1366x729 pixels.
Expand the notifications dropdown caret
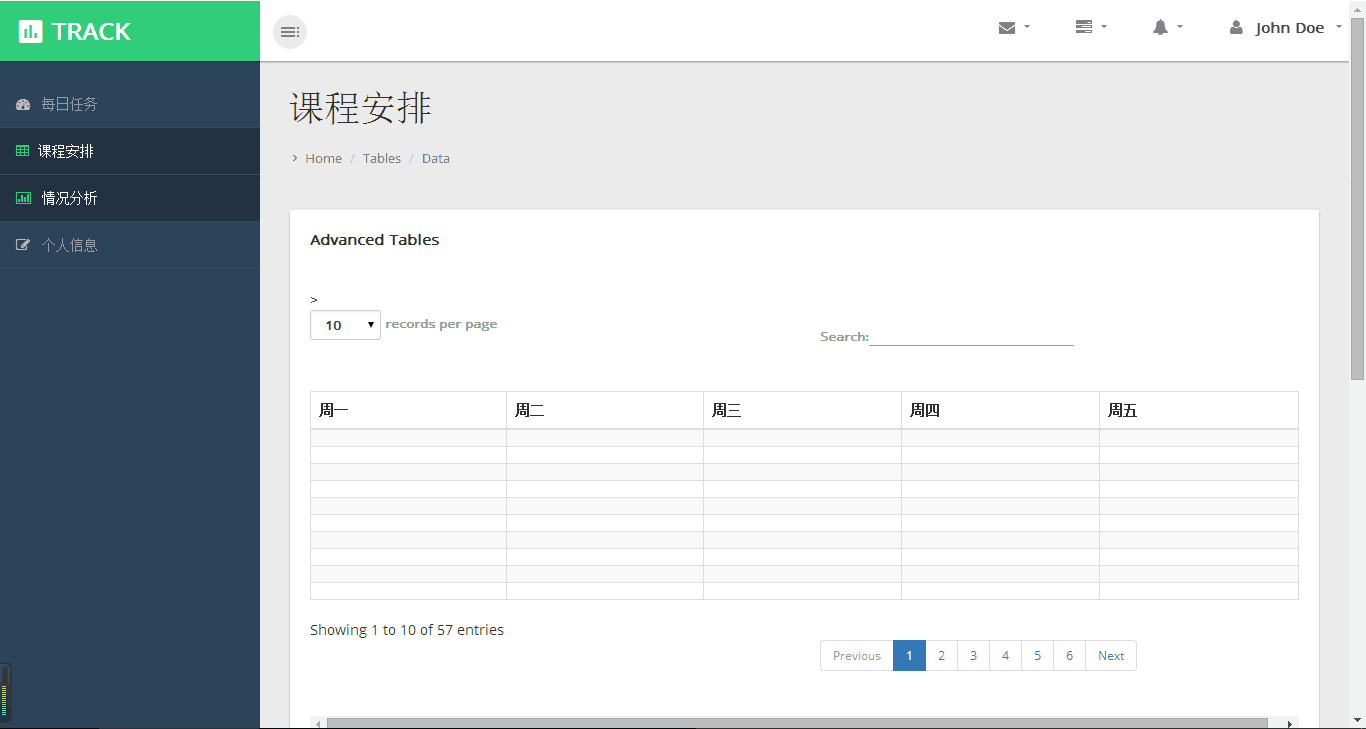coord(1180,27)
